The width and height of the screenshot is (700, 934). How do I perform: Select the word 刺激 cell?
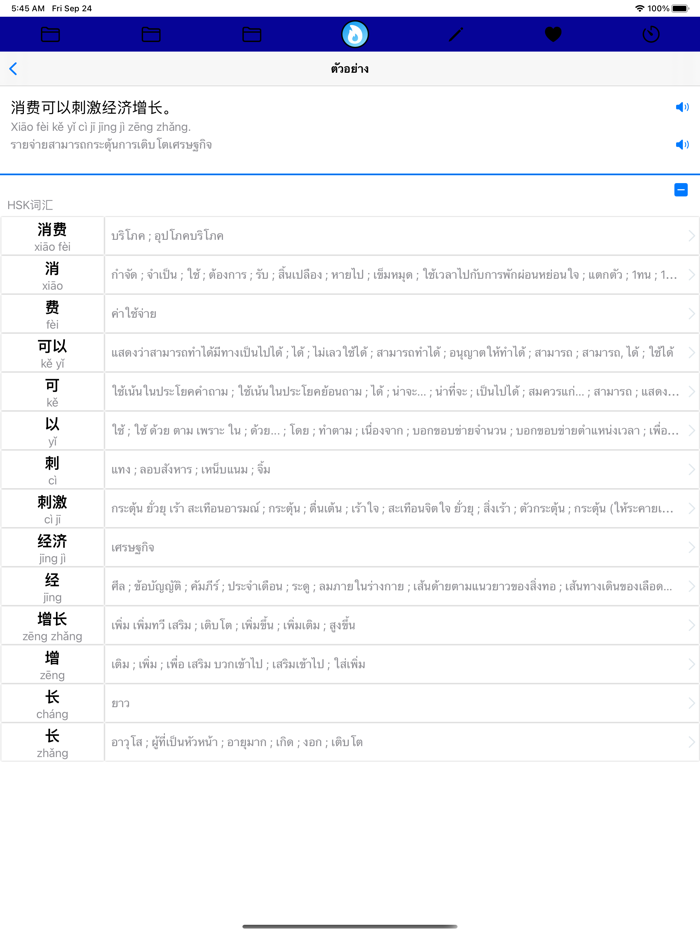point(52,508)
